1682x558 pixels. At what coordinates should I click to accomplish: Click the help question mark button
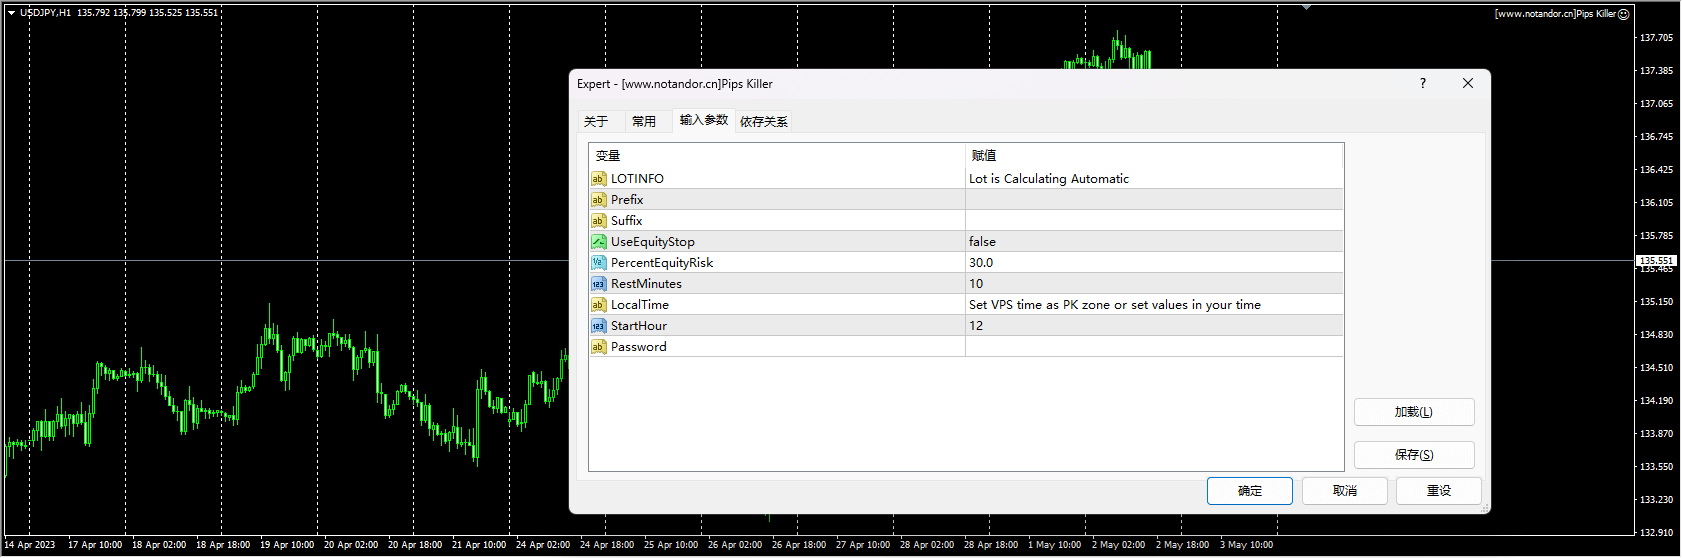coord(1422,84)
